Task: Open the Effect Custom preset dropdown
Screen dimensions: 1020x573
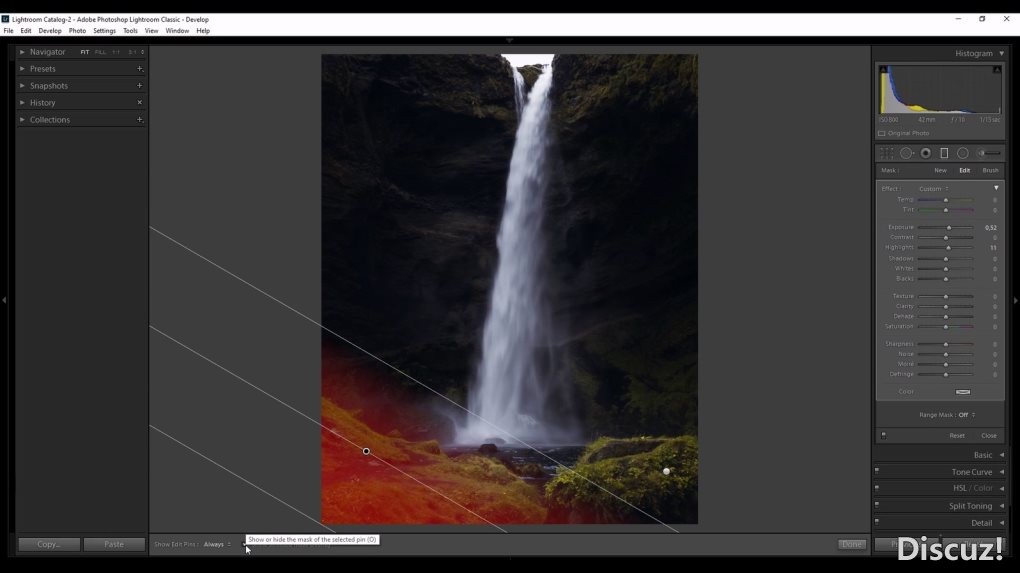Action: tap(933, 189)
